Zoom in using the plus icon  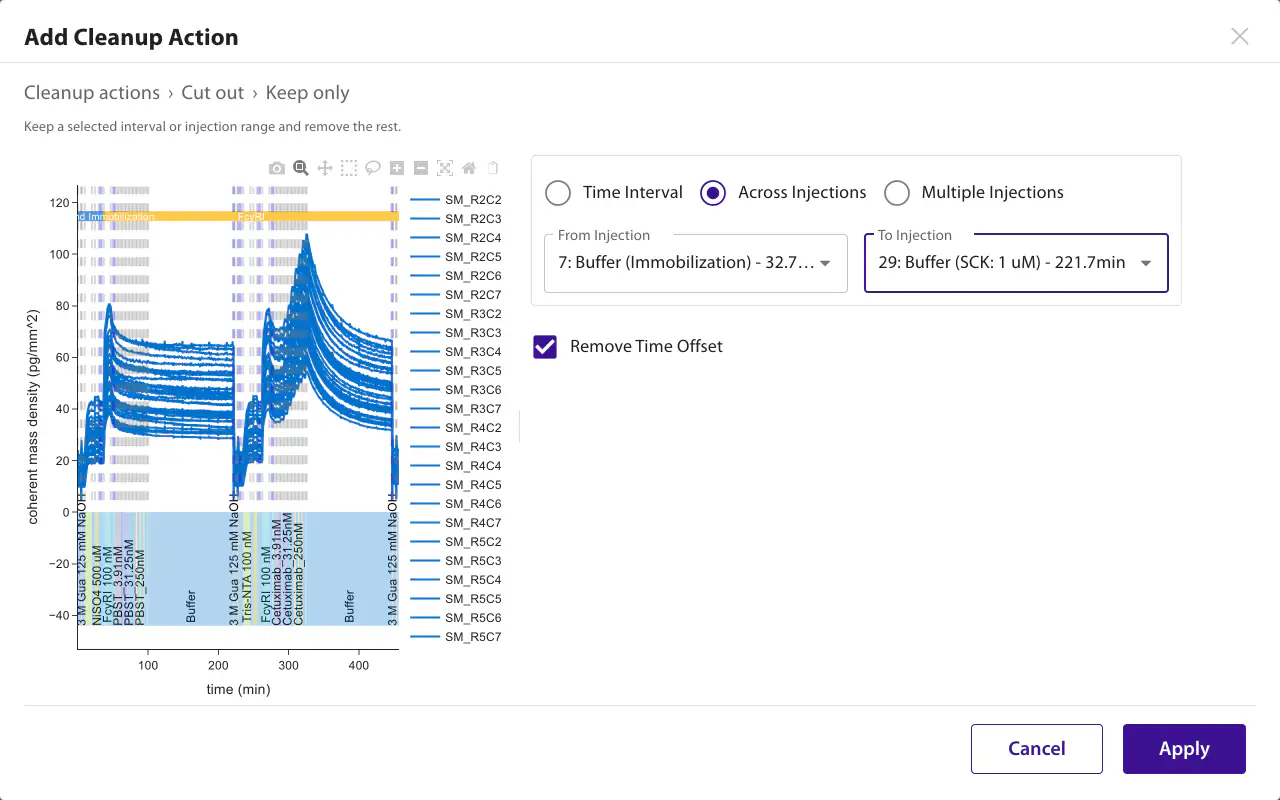[397, 168]
